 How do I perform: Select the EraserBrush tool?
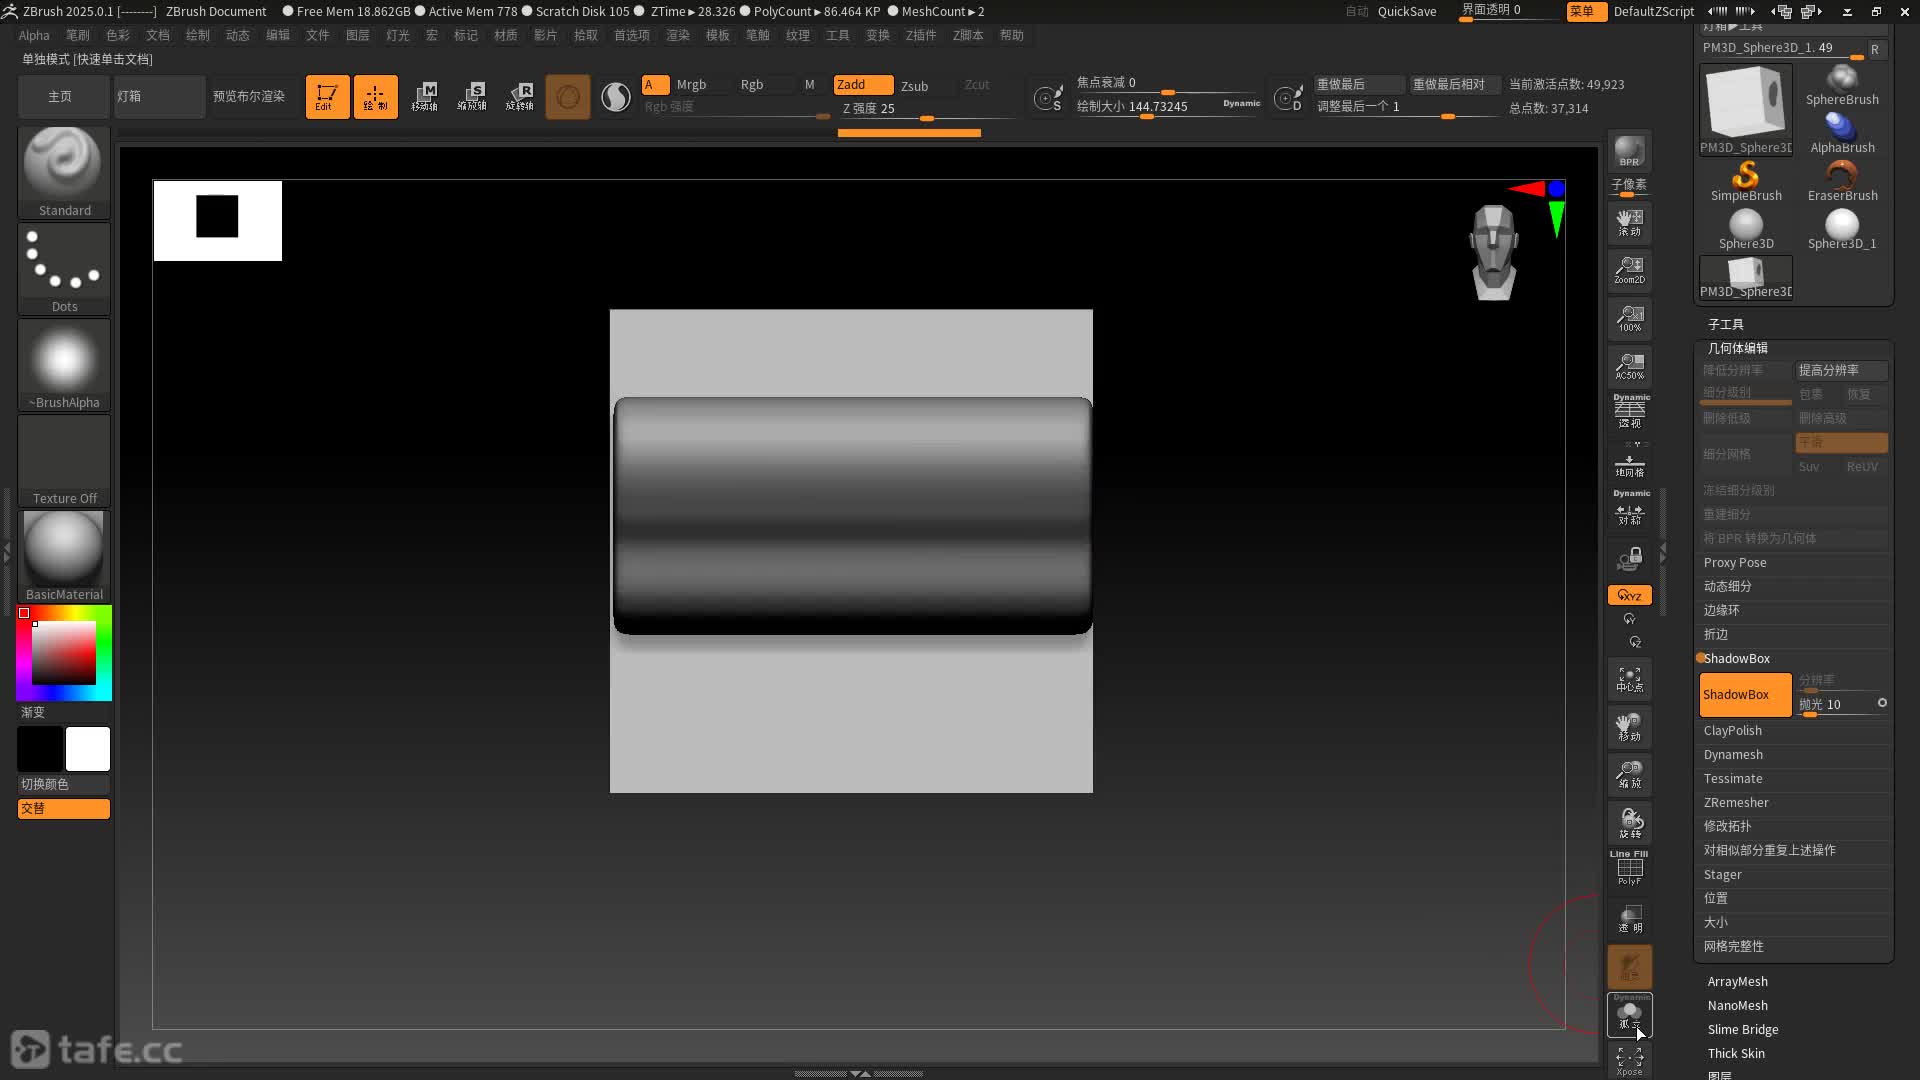tap(1842, 182)
